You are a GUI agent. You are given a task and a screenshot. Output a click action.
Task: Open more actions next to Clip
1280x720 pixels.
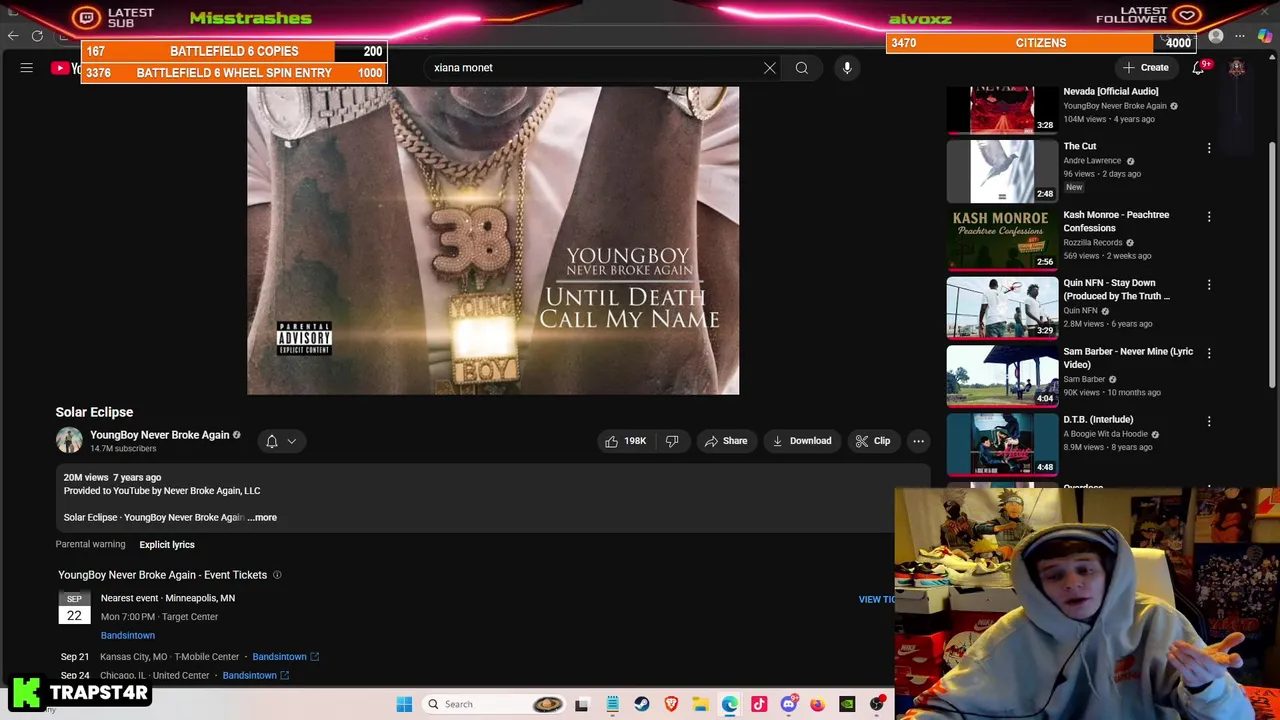[918, 441]
